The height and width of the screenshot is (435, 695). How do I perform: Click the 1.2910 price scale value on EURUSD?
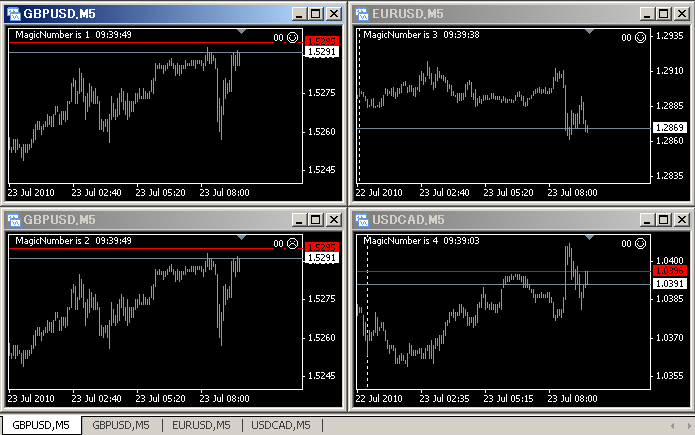670,71
